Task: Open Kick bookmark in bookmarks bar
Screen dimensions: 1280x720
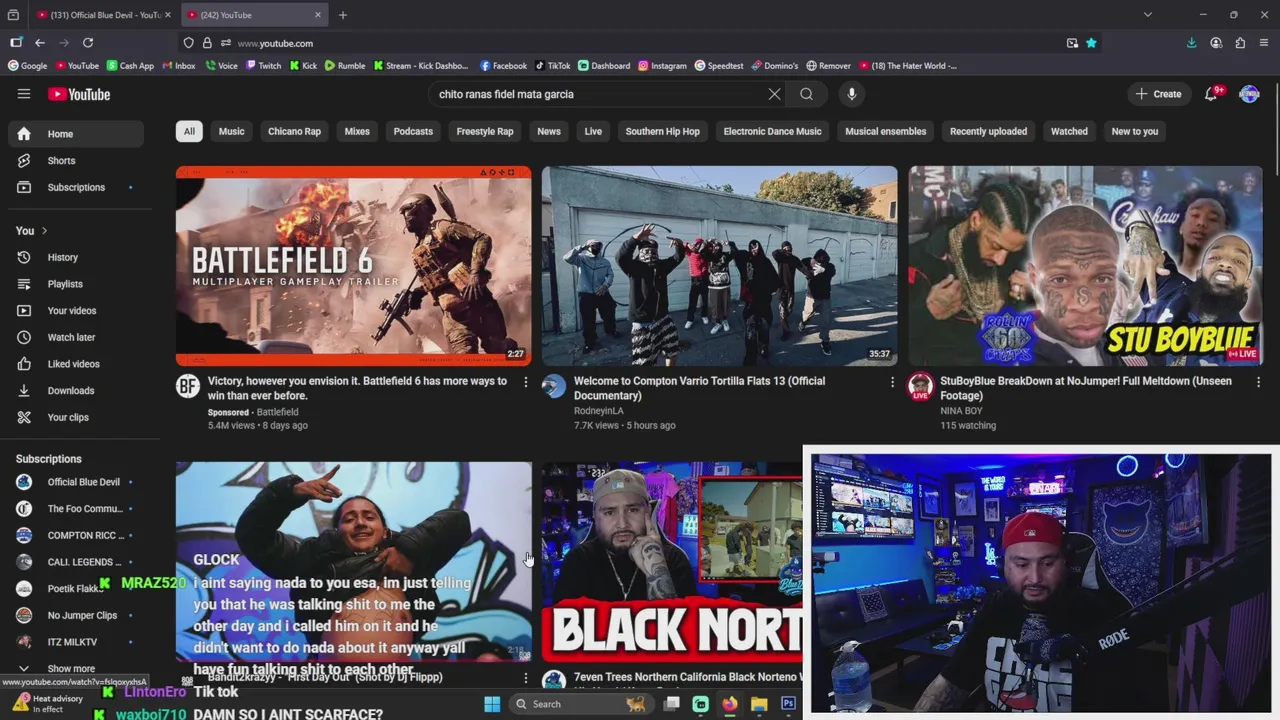Action: point(303,66)
